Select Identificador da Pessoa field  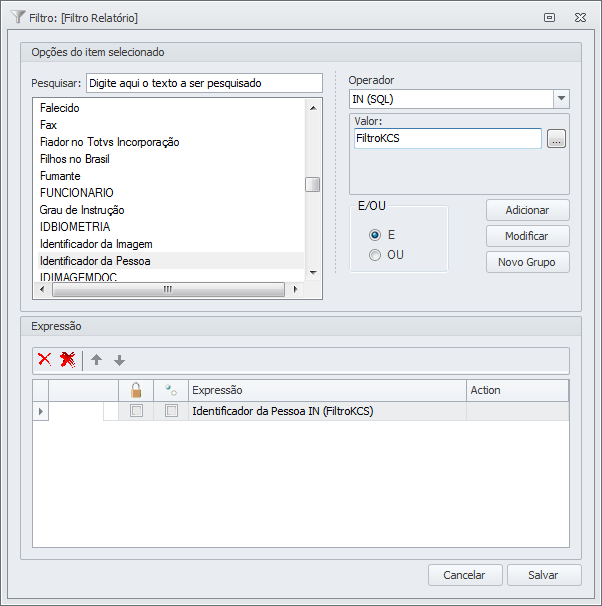click(x=171, y=261)
